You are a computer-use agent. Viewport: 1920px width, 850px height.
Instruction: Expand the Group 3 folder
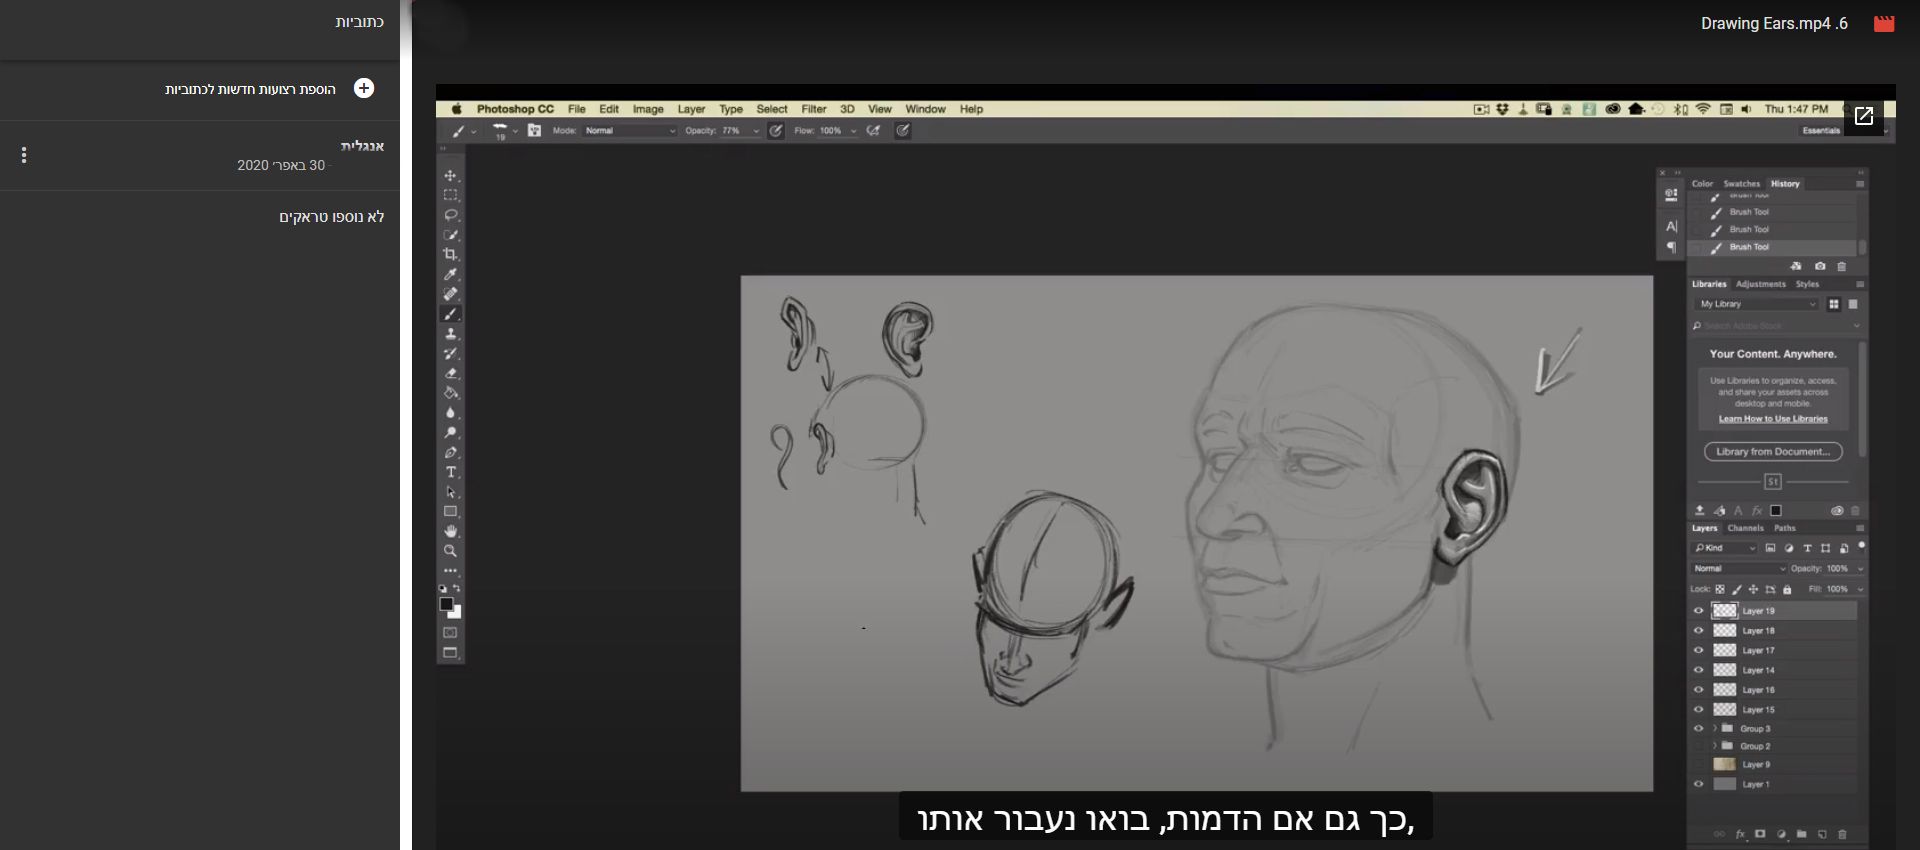(1715, 728)
